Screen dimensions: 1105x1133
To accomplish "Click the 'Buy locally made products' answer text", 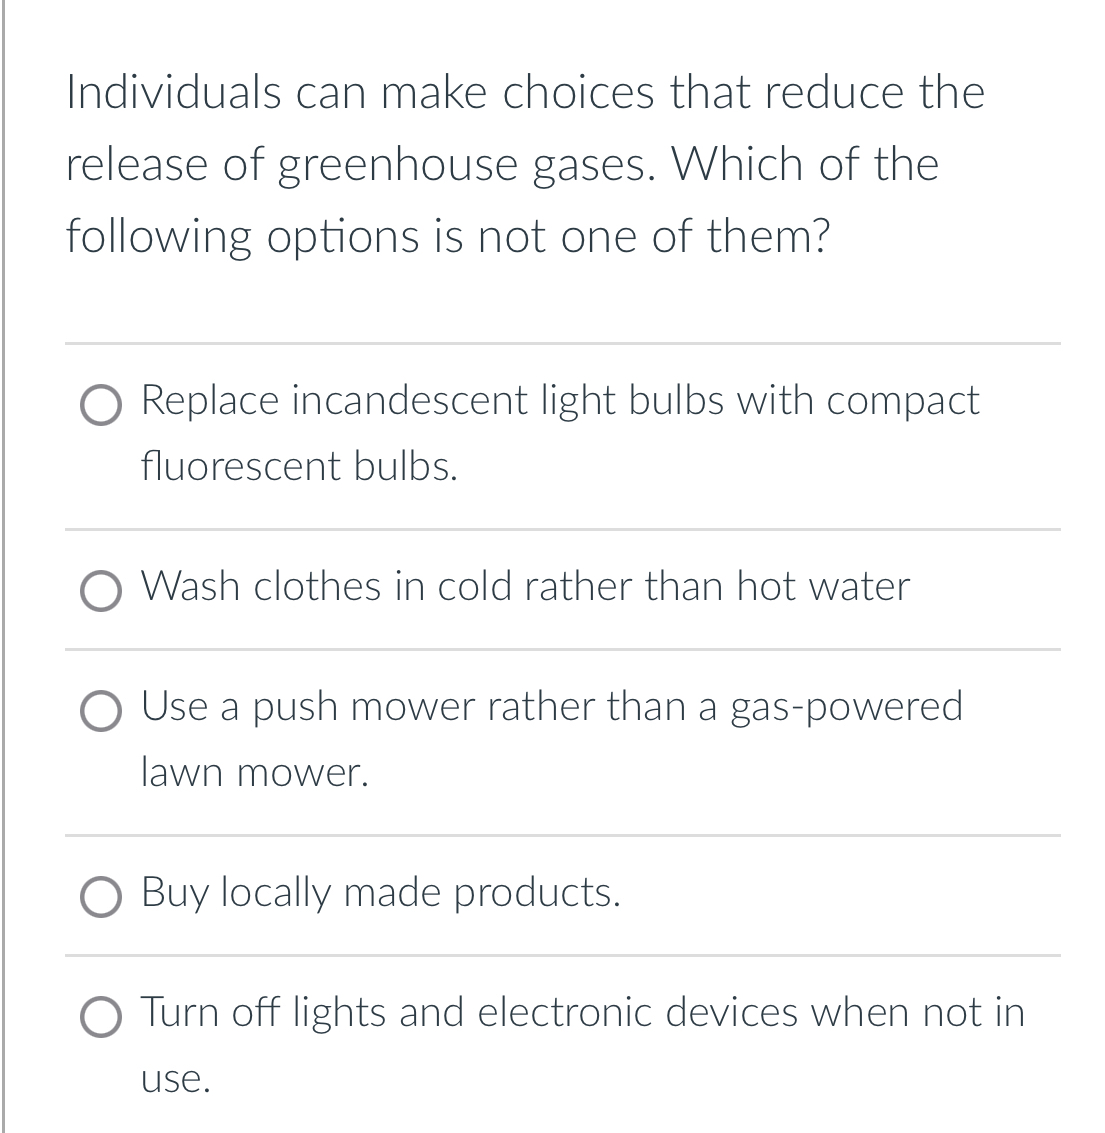I will [x=380, y=893].
